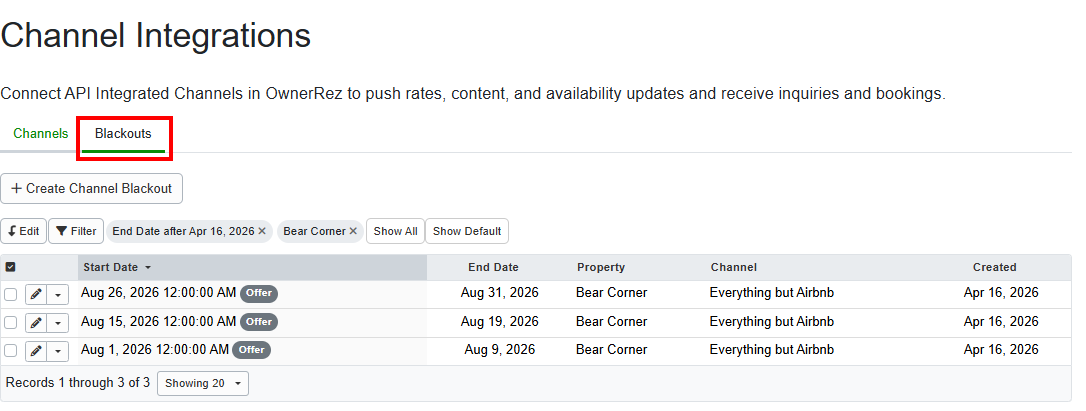Edit the Aug 1, 2026 blackout with pencil icon
The image size is (1086, 411).
[36, 351]
